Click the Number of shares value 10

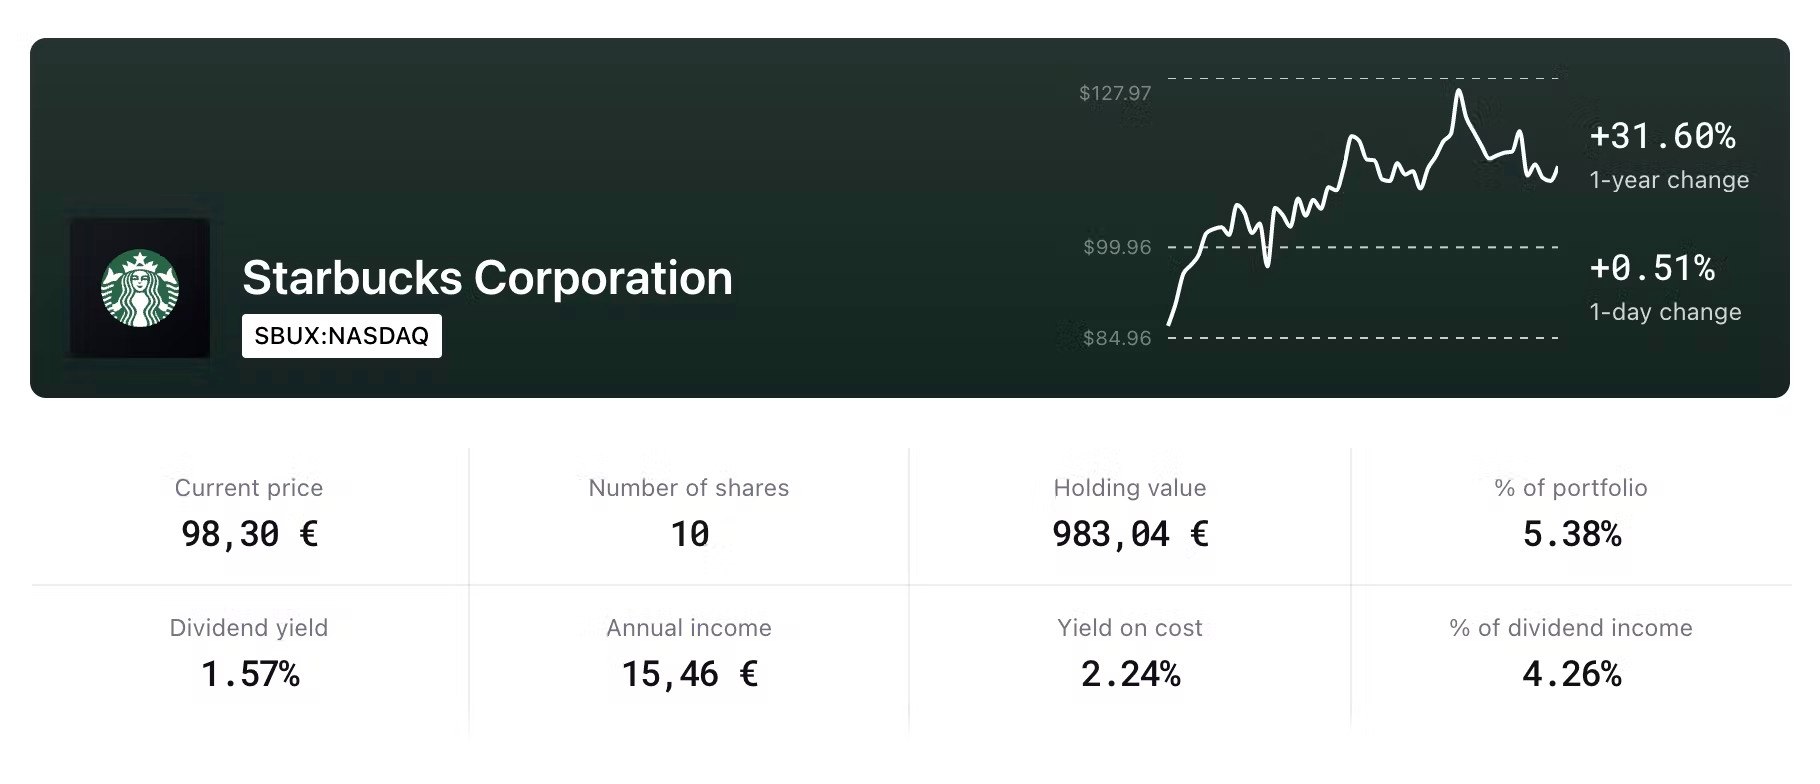click(x=689, y=534)
